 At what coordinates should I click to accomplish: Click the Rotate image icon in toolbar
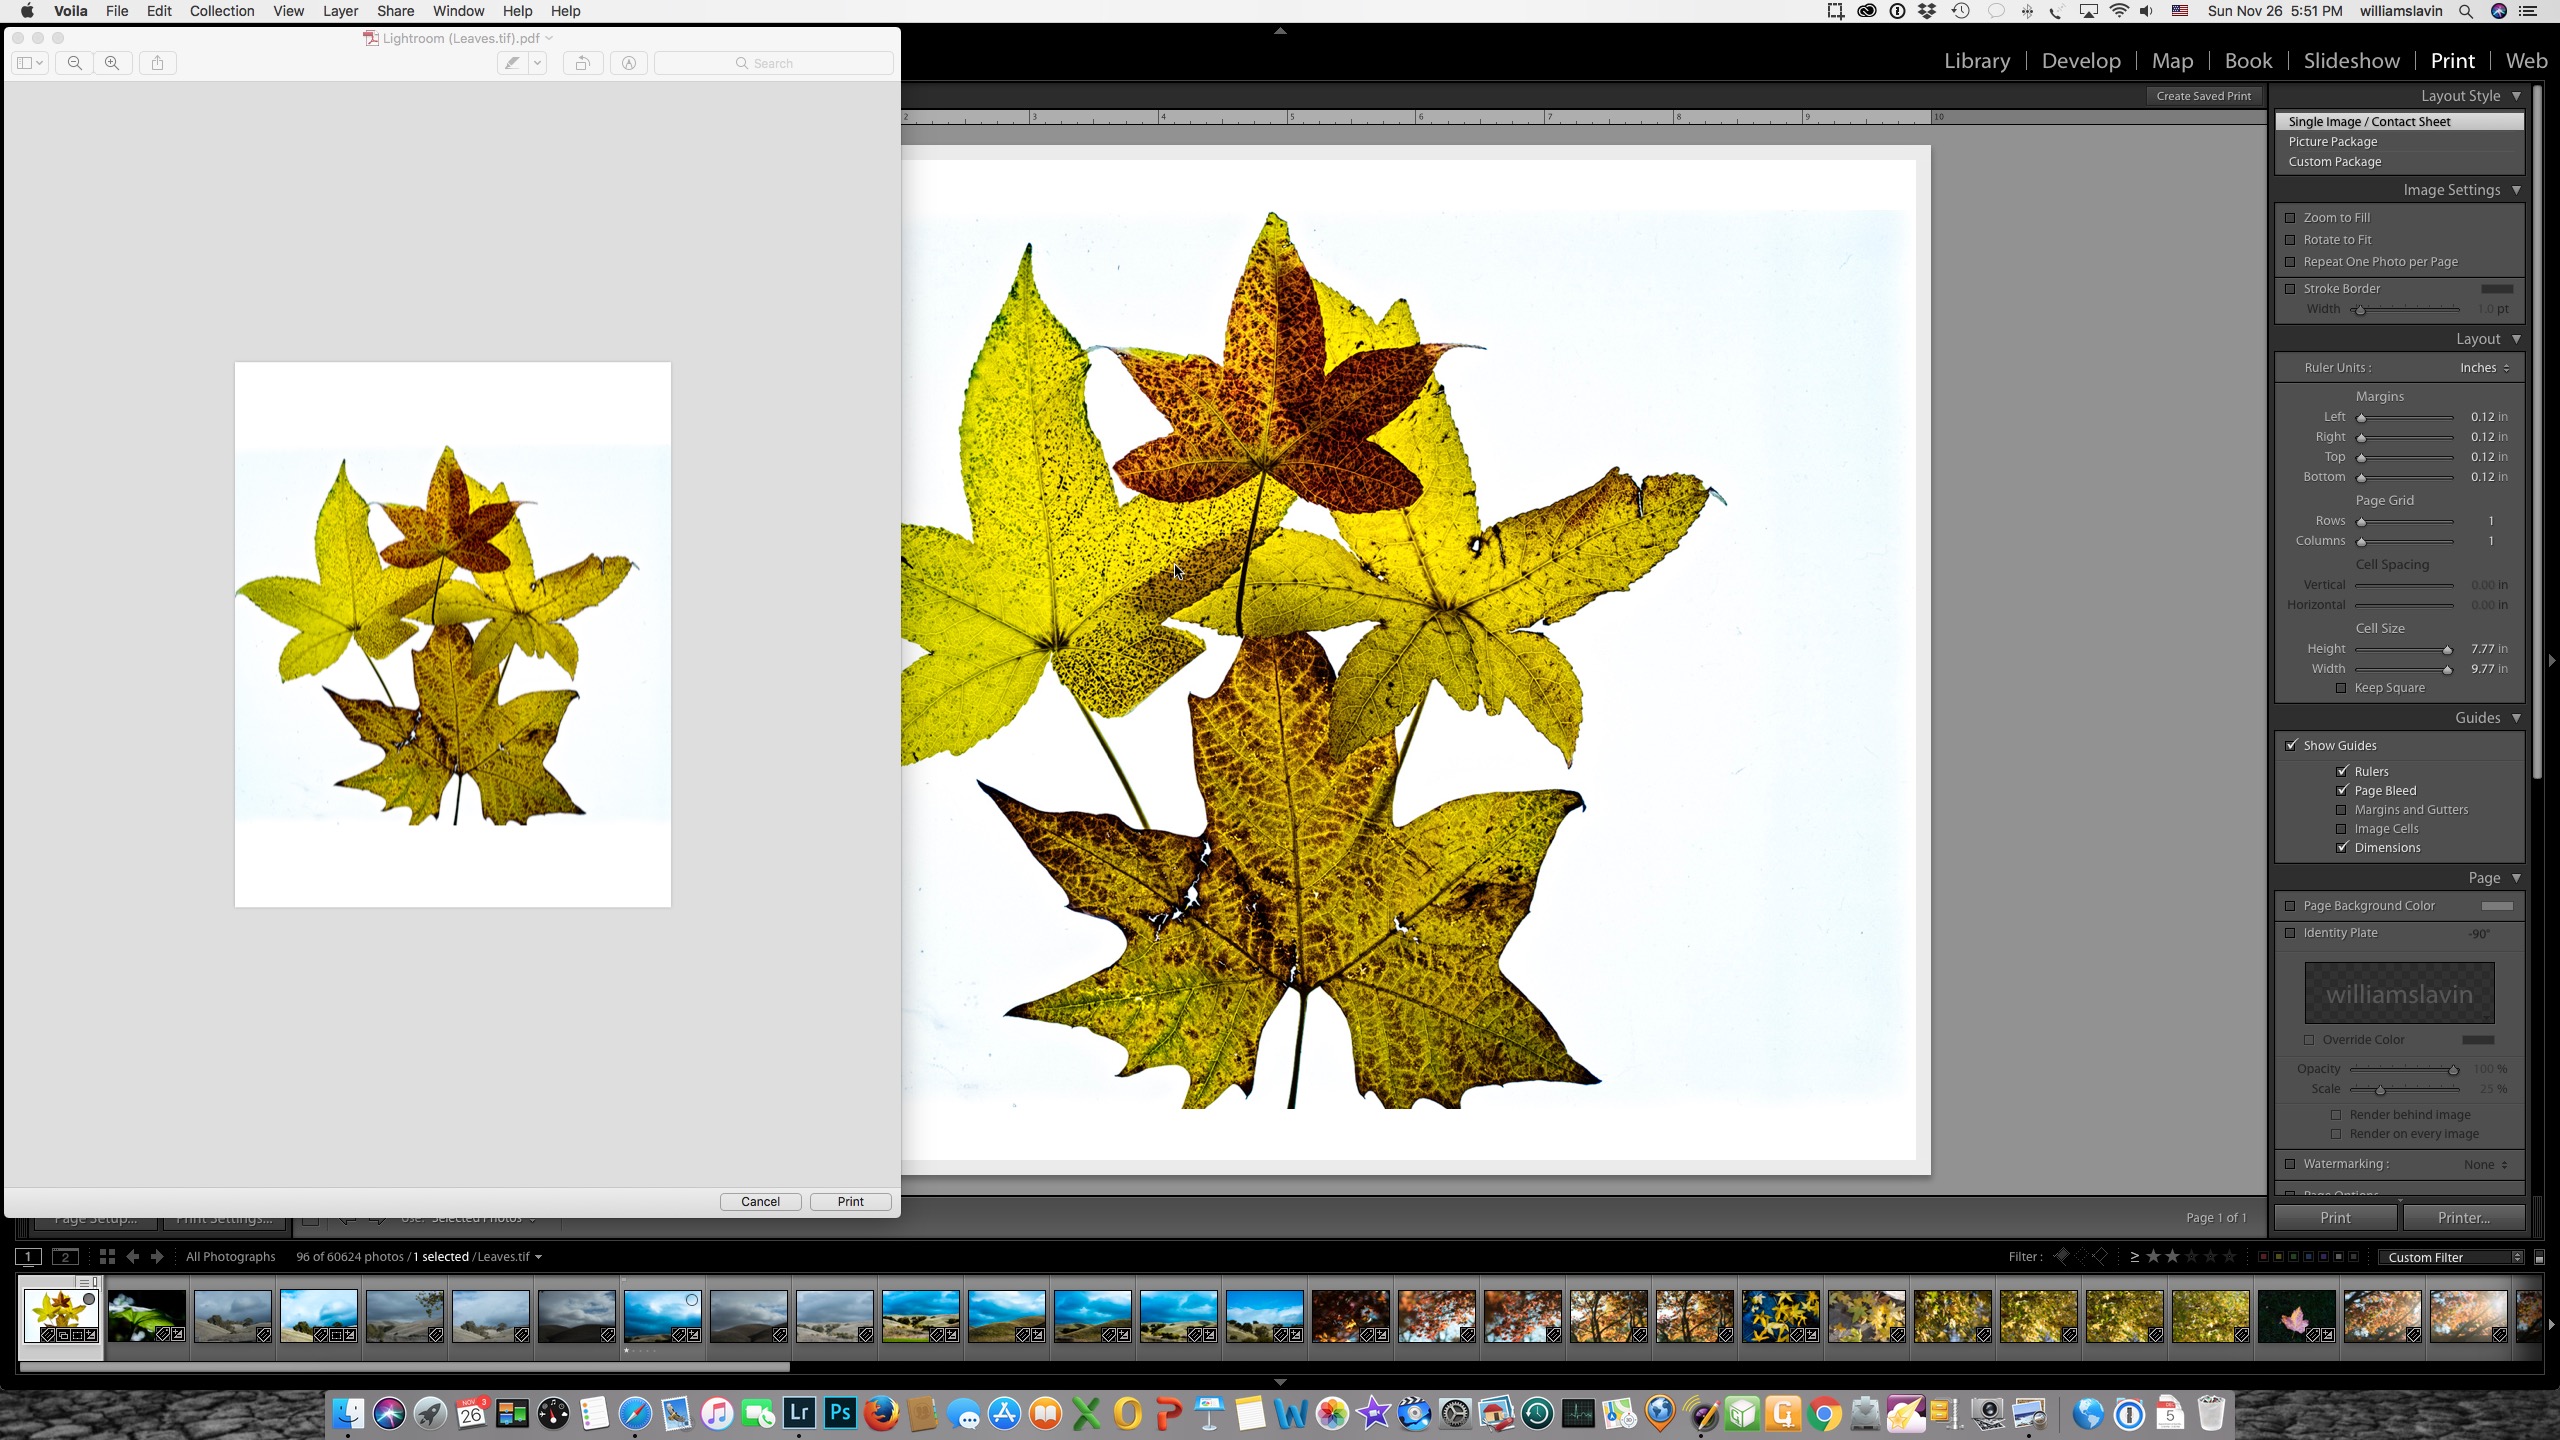tap(582, 63)
